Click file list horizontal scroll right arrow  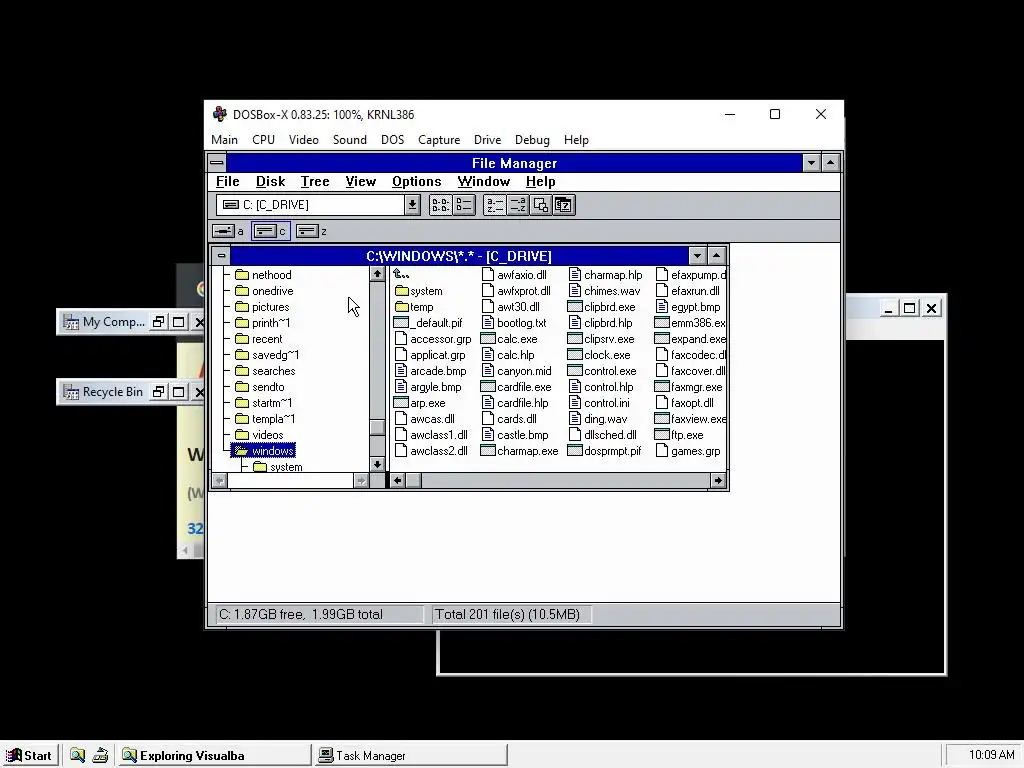(x=717, y=481)
